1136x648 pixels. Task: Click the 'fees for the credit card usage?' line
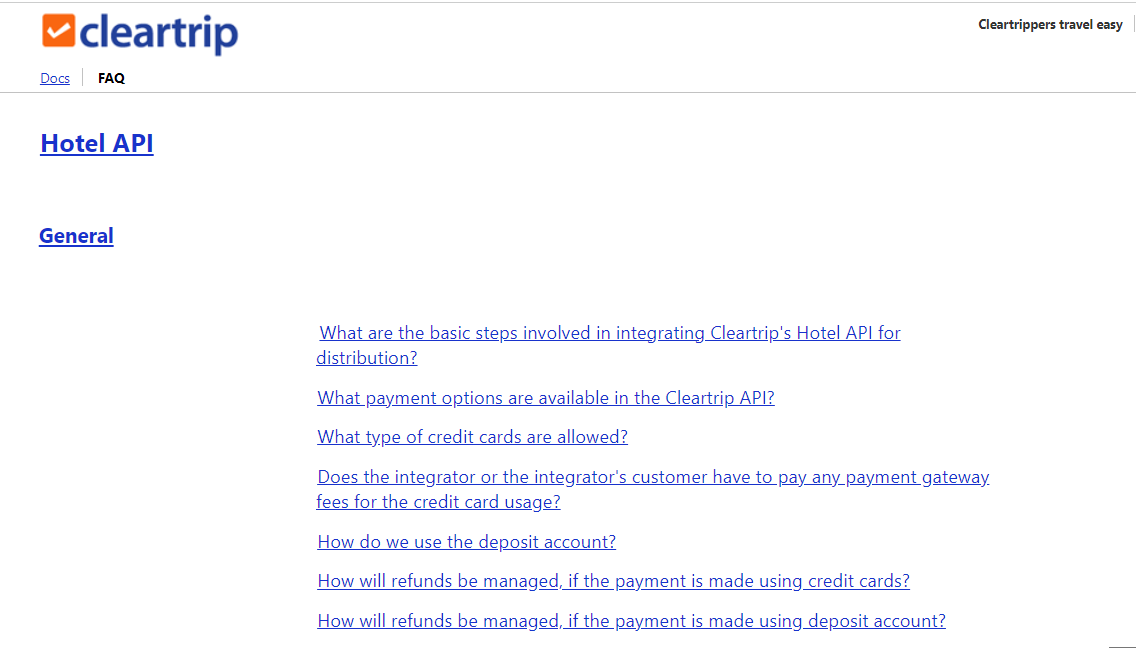438,502
